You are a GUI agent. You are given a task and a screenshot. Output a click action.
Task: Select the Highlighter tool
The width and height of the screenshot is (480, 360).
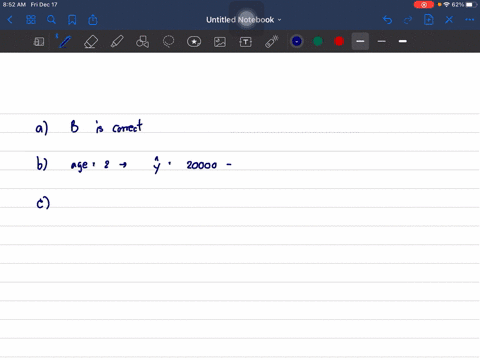pos(117,42)
